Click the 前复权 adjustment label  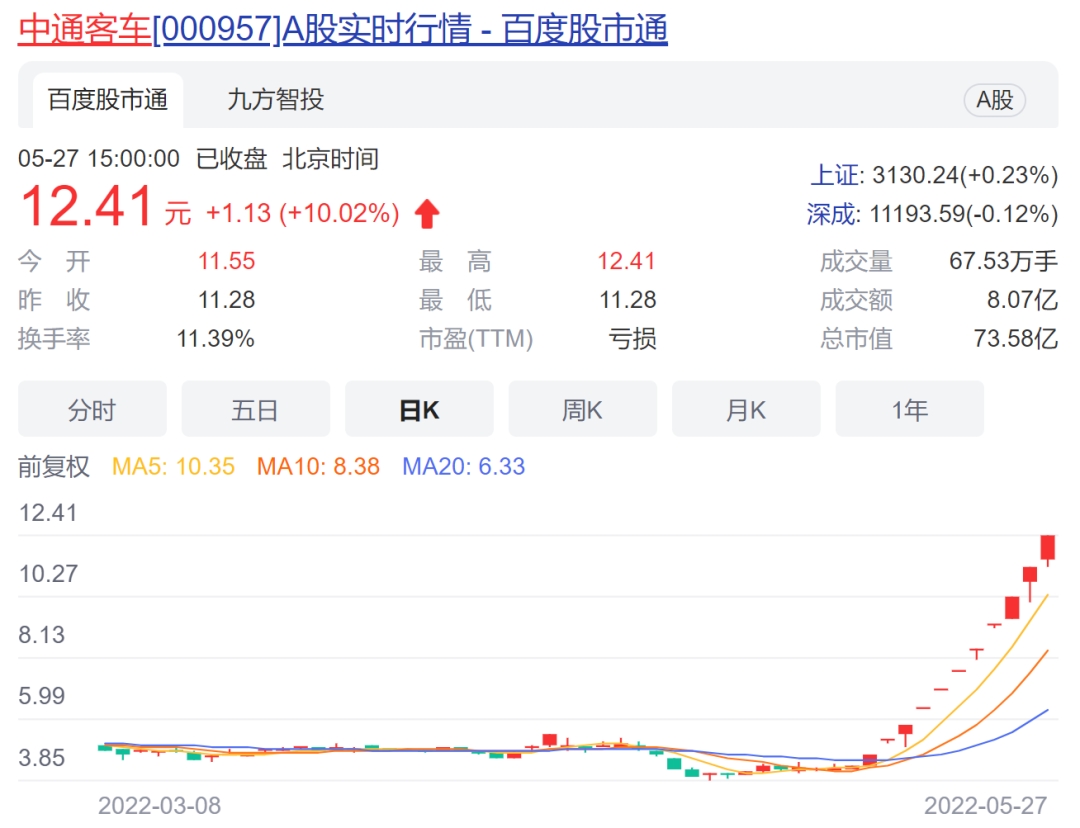(x=54, y=467)
